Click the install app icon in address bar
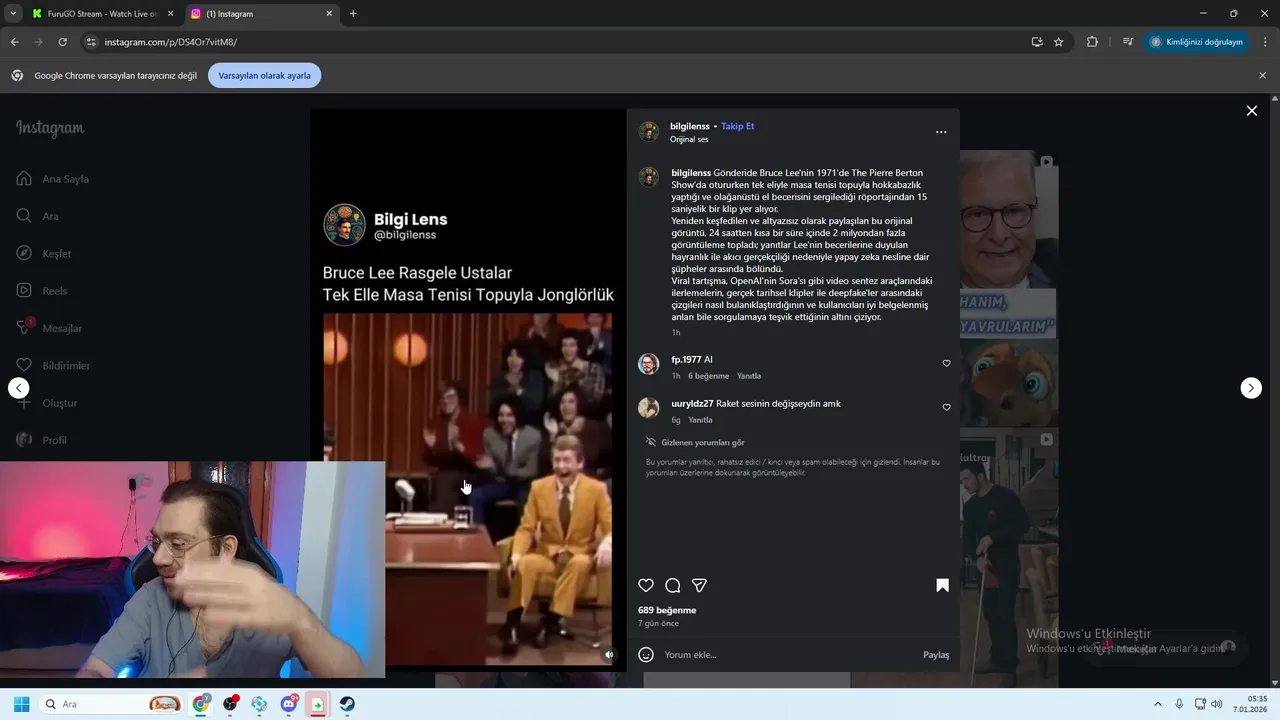Image resolution: width=1280 pixels, height=720 pixels. click(1037, 42)
